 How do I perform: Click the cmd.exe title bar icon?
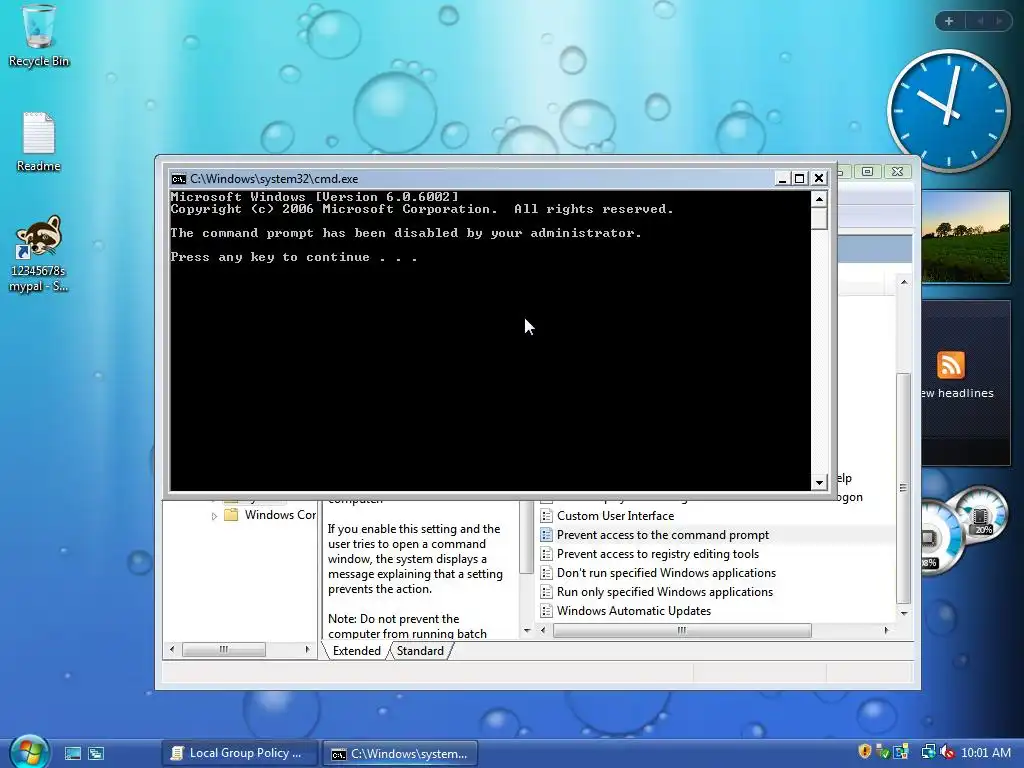point(178,178)
